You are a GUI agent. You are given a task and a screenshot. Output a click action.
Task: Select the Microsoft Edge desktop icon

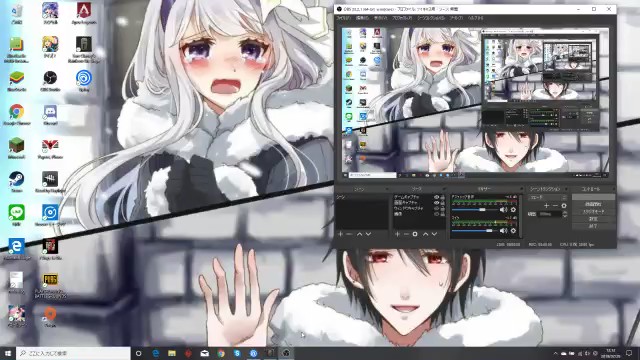[x=17, y=249]
